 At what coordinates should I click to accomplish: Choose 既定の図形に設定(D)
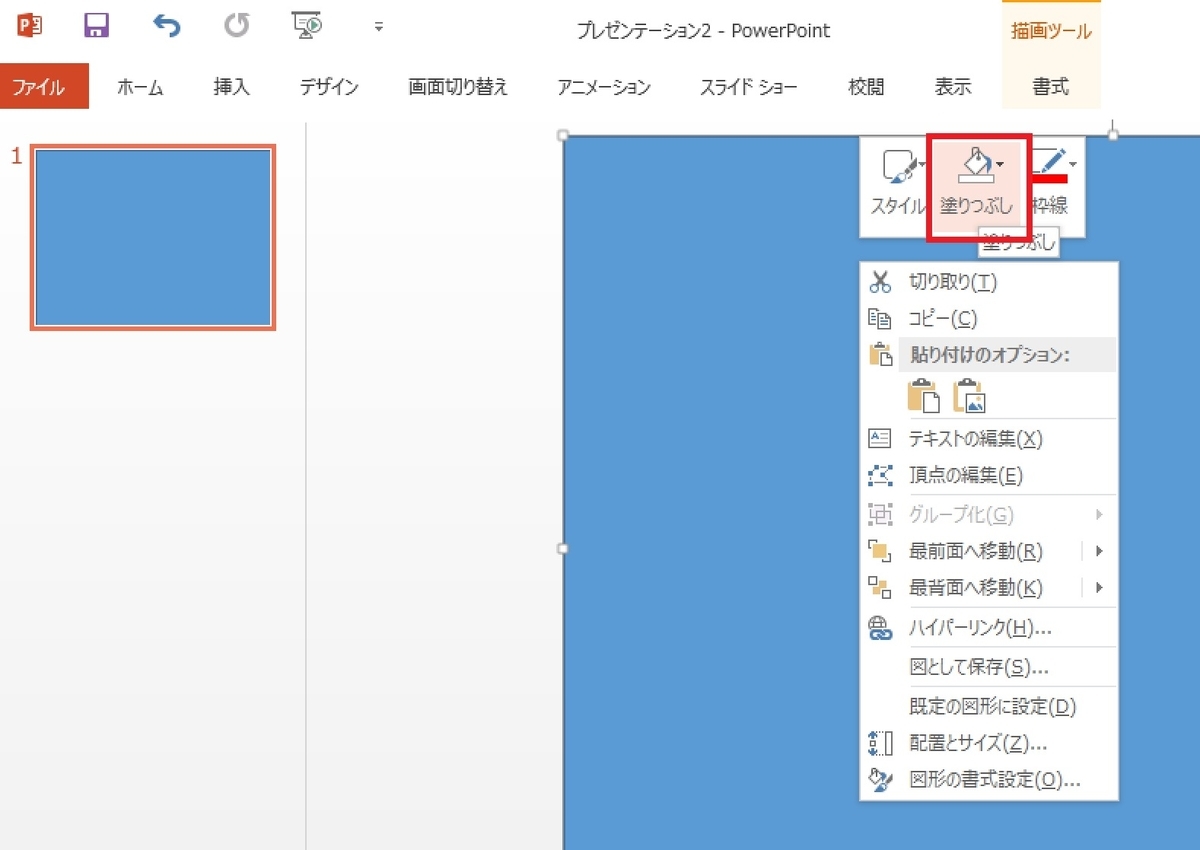pos(988,707)
